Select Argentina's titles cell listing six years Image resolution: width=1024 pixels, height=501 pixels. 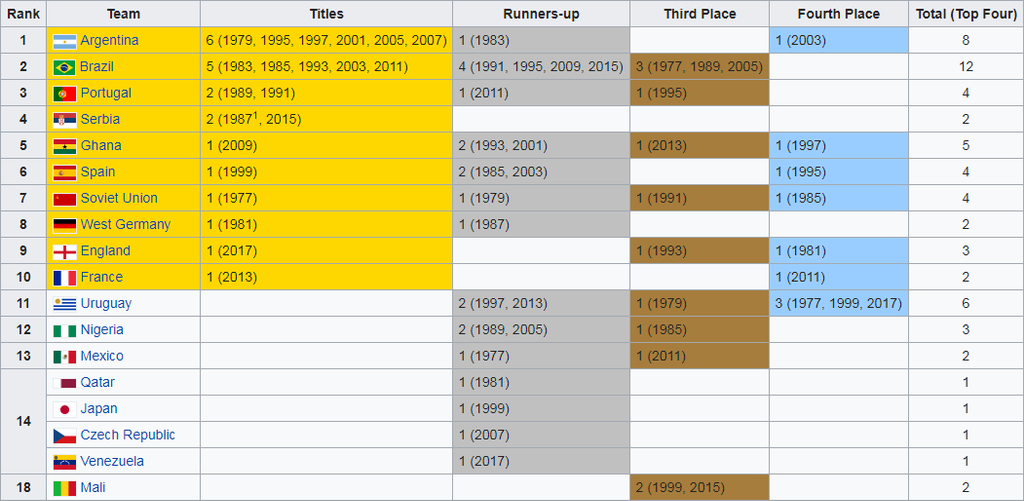327,40
